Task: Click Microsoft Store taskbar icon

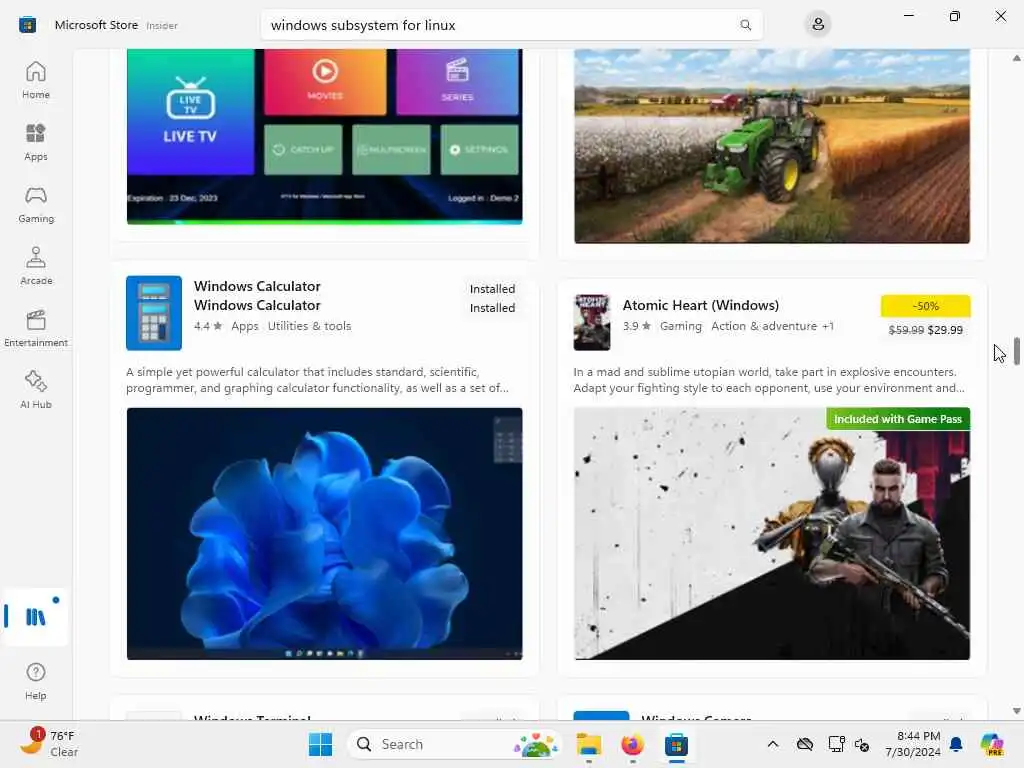Action: [x=677, y=744]
